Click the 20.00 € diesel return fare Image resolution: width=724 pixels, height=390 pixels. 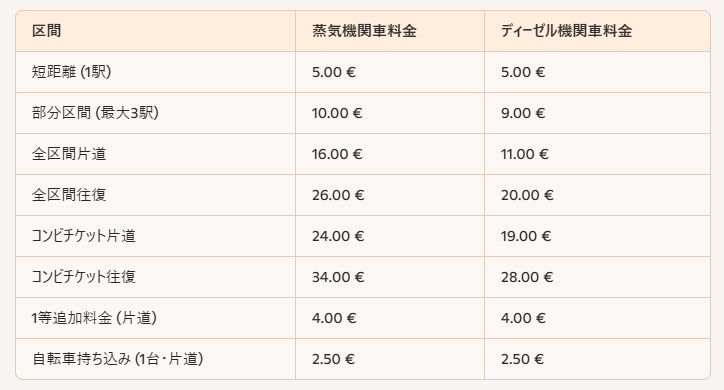527,195
